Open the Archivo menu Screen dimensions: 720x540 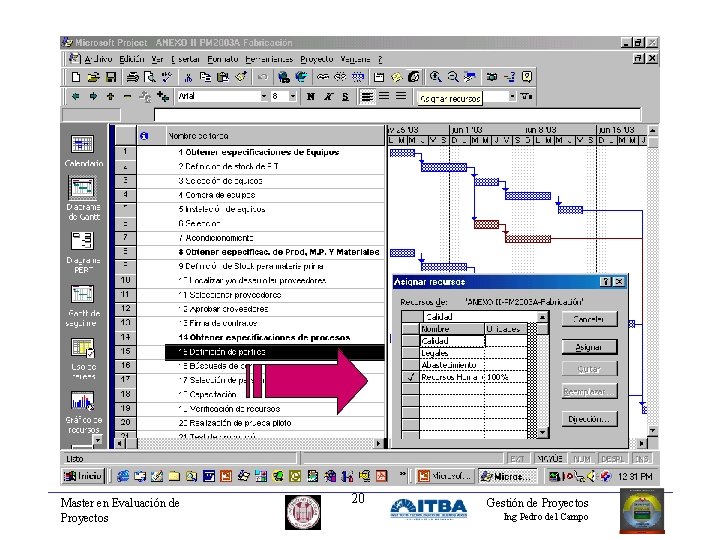point(98,59)
